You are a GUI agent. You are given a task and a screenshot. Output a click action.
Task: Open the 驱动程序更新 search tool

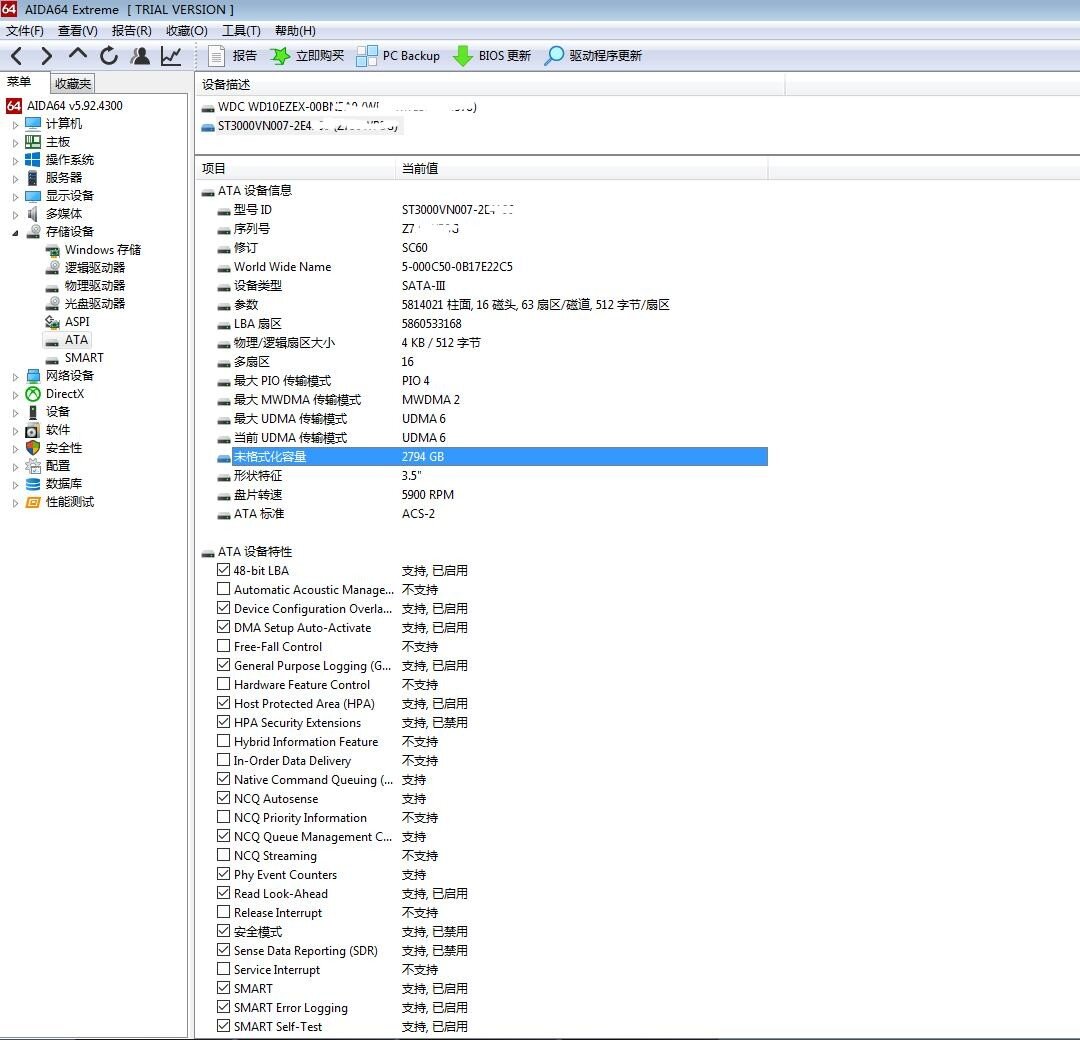(x=593, y=56)
